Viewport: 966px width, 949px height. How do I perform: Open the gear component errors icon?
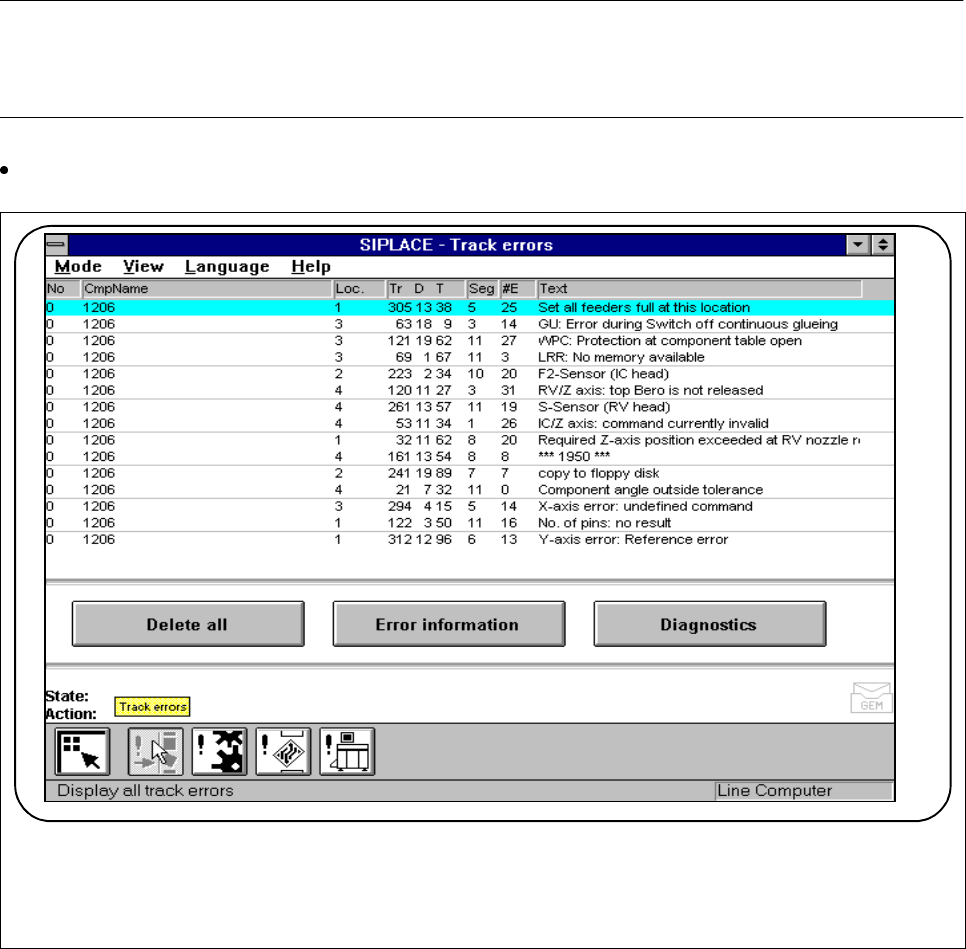(x=219, y=751)
